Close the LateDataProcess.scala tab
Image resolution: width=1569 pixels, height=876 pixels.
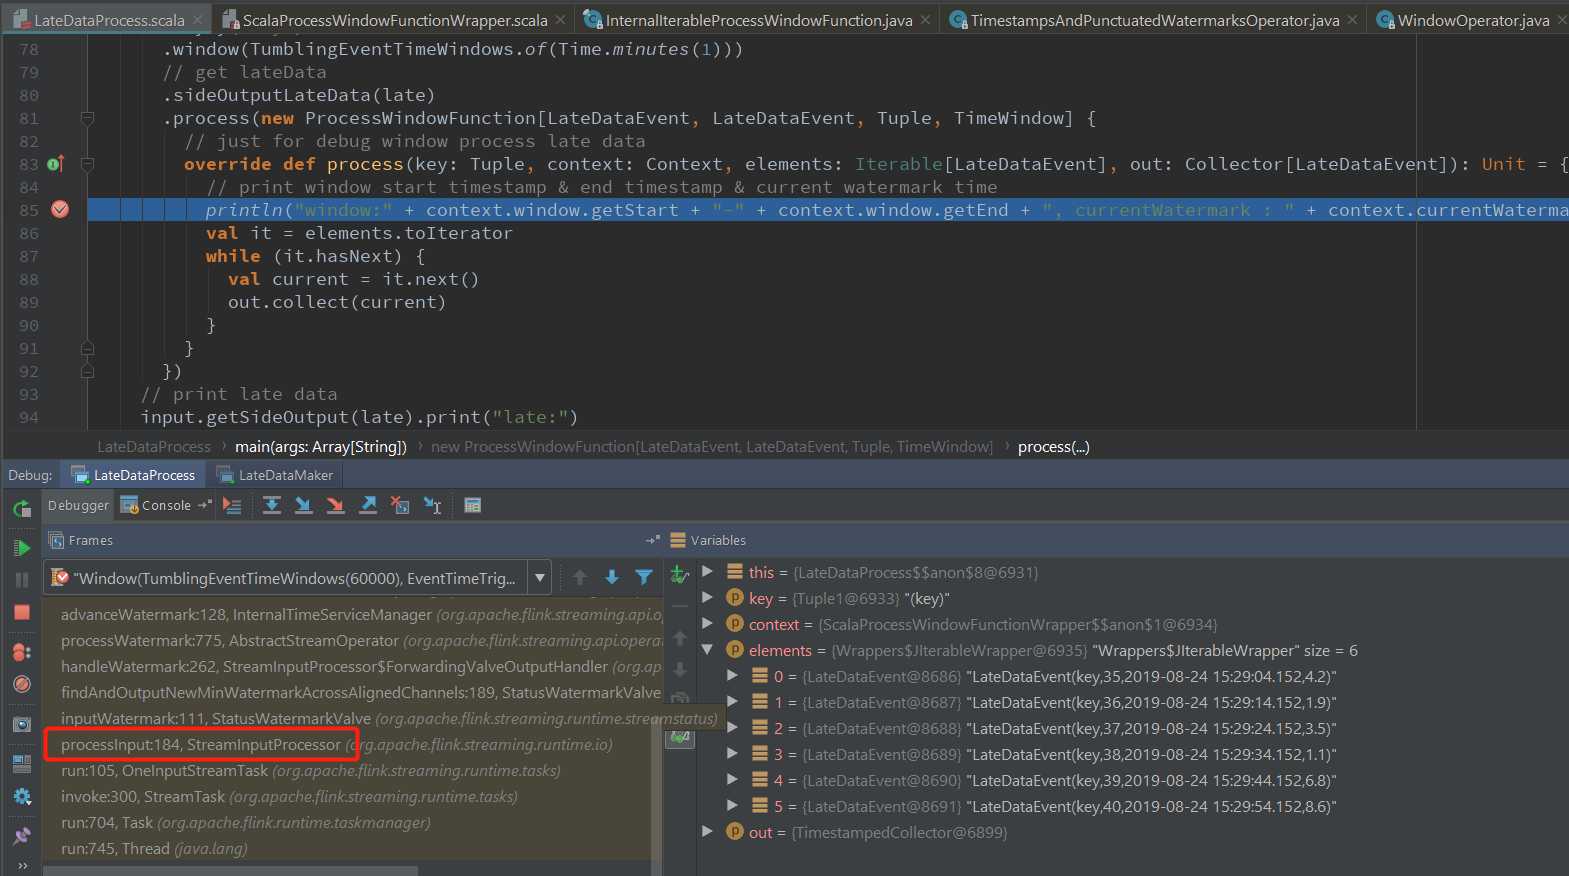[198, 19]
